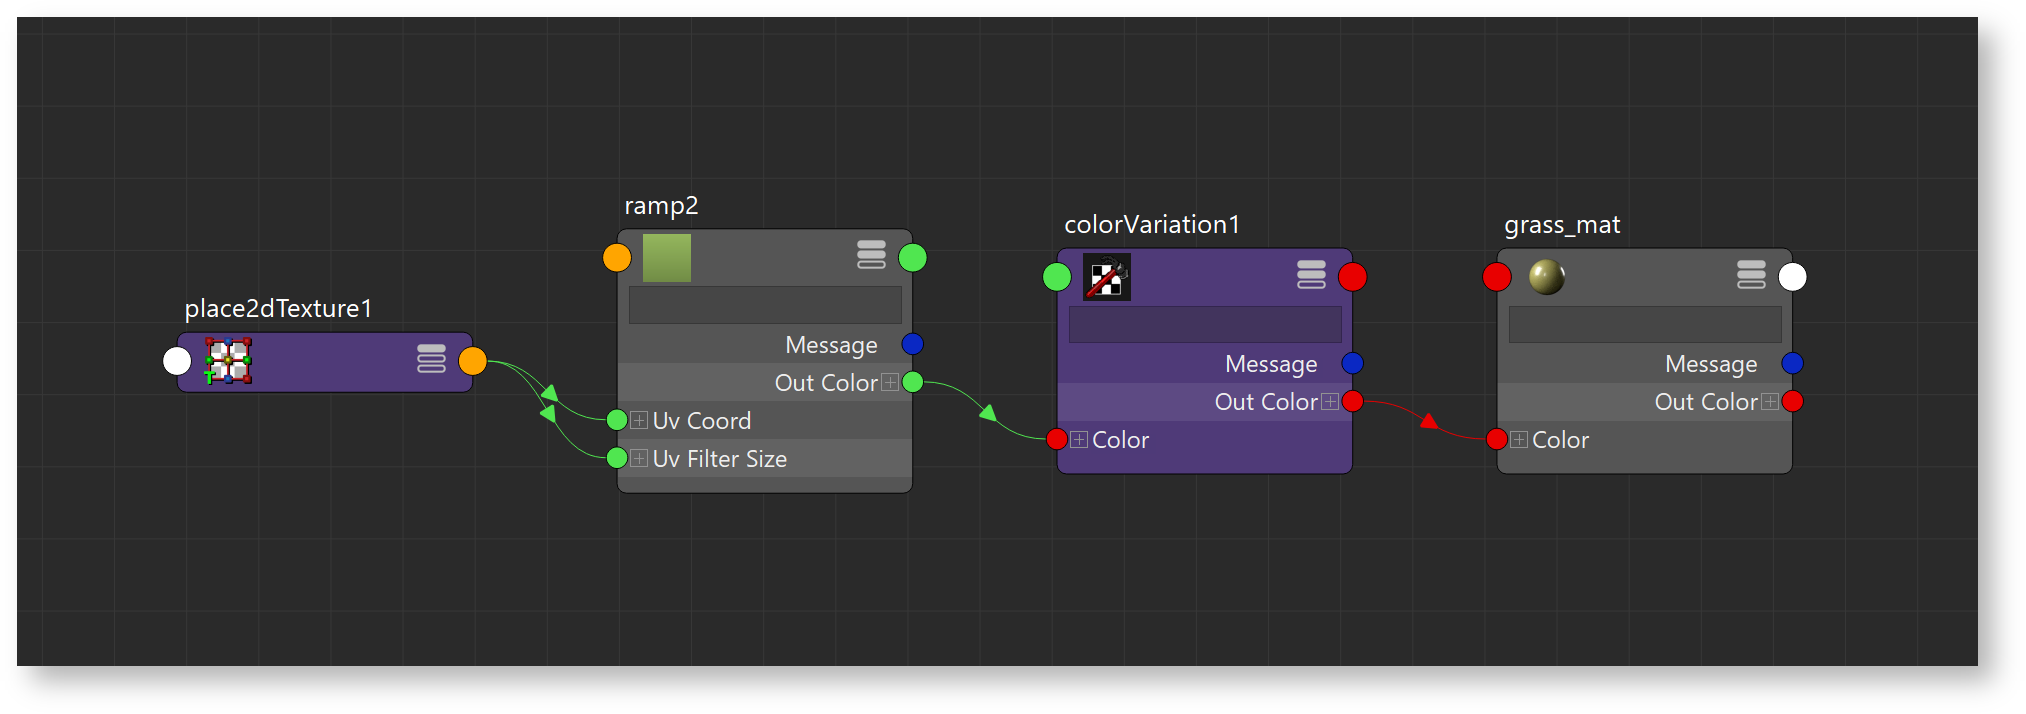Select the grass_mat node title

[x=1562, y=225]
